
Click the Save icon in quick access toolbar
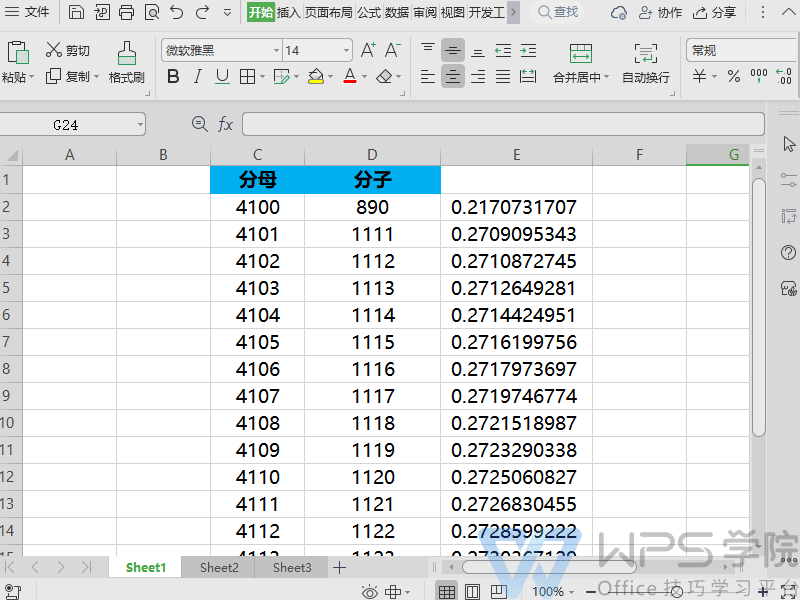click(76, 12)
